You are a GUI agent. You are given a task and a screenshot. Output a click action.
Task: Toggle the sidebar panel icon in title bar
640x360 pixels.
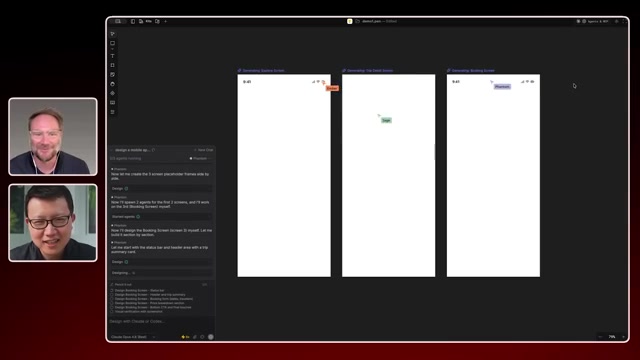tap(133, 21)
